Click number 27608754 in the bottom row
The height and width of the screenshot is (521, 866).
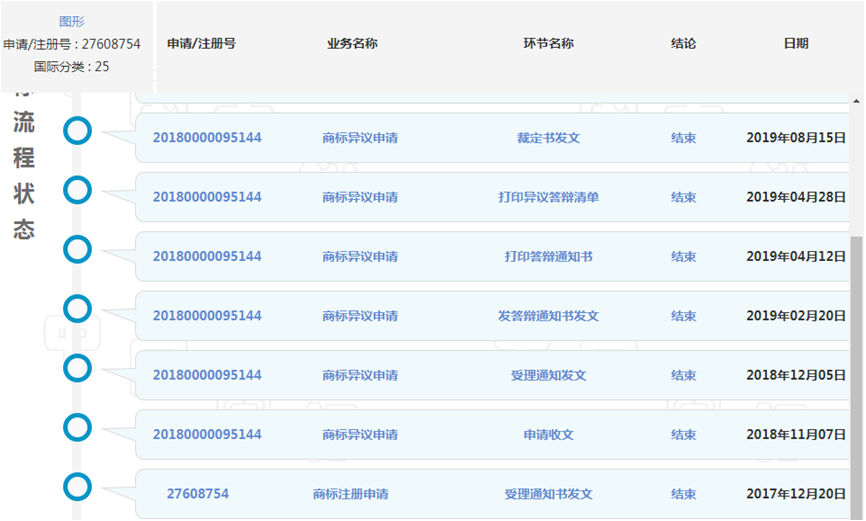tap(198, 494)
